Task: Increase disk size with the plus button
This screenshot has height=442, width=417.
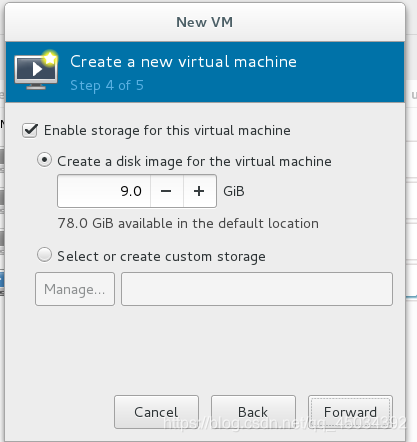Action: point(199,191)
